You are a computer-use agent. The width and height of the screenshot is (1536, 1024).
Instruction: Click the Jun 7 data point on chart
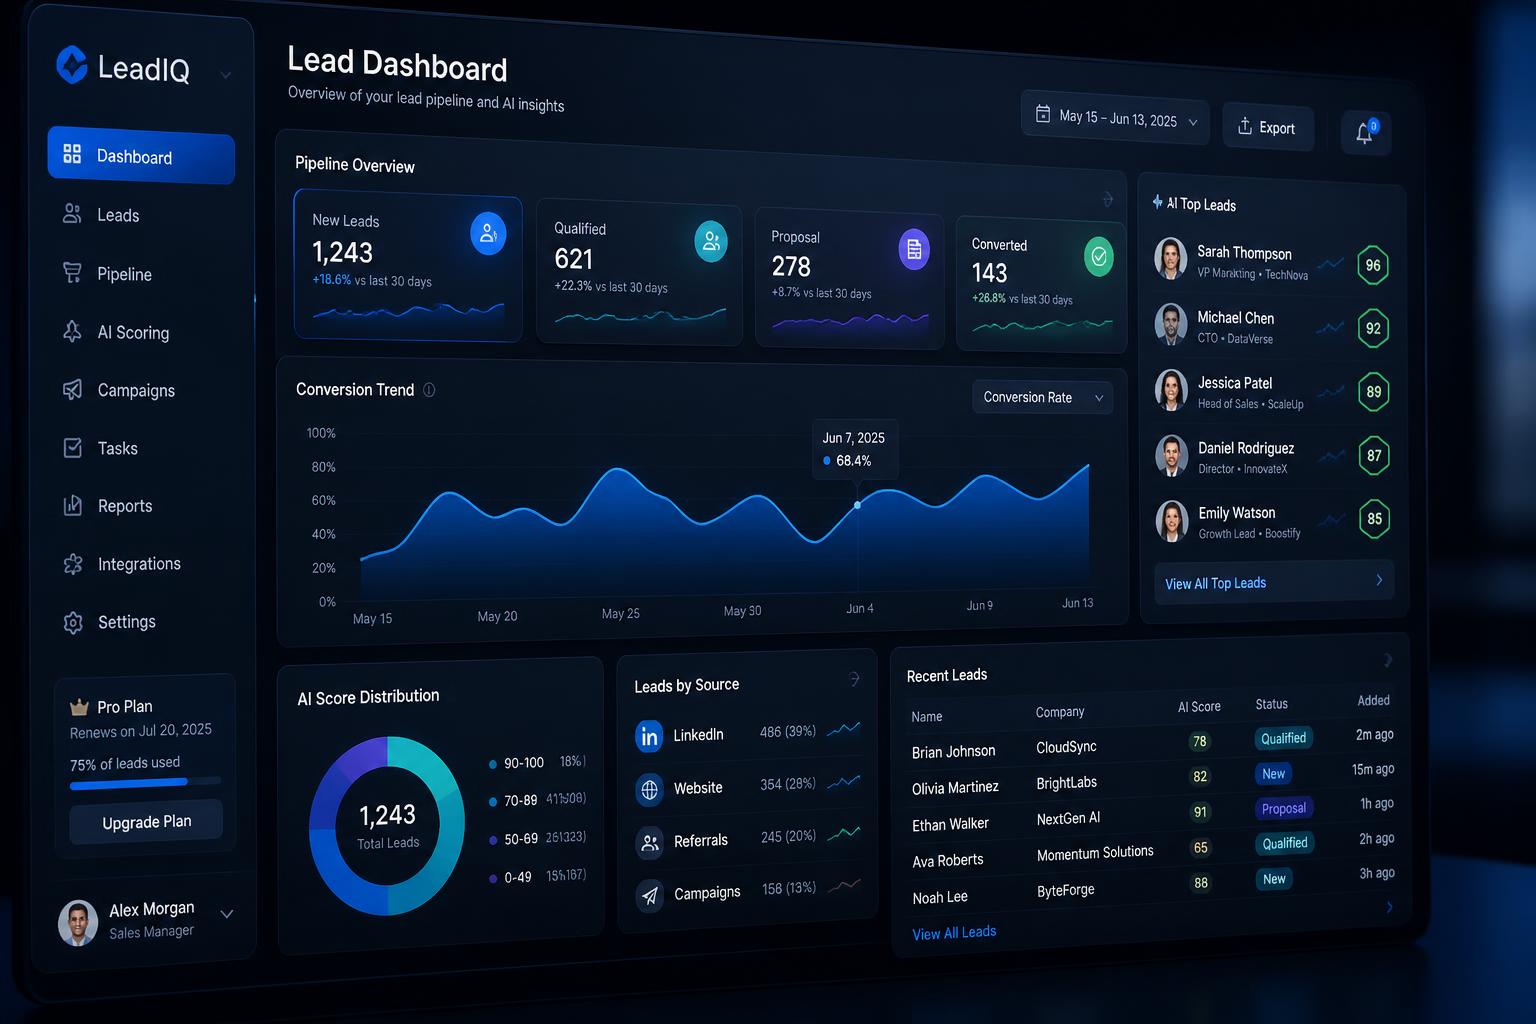pos(857,505)
